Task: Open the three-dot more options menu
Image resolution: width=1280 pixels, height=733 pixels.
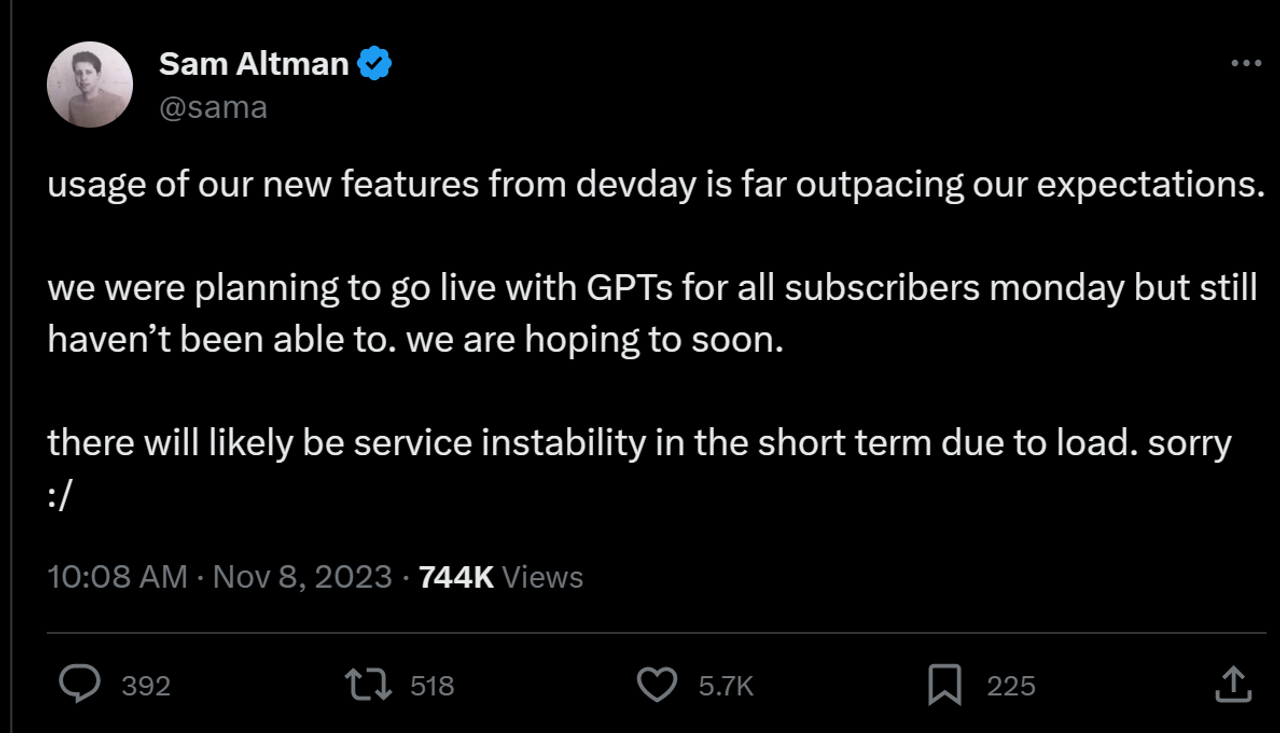Action: 1245,64
